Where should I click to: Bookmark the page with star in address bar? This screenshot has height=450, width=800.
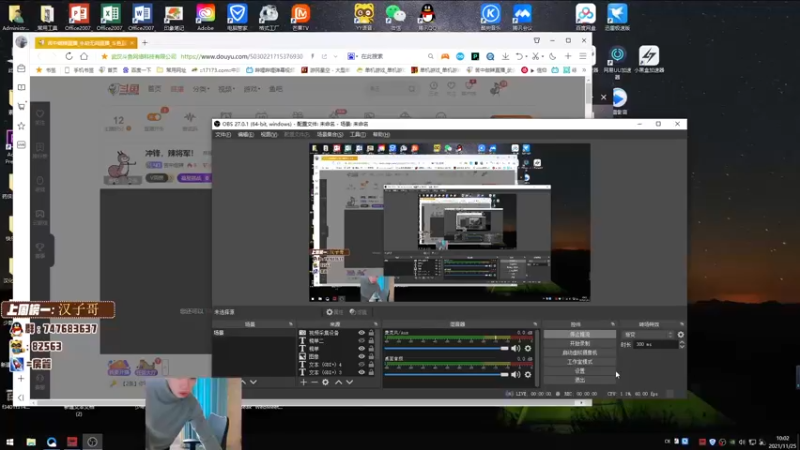[104, 56]
